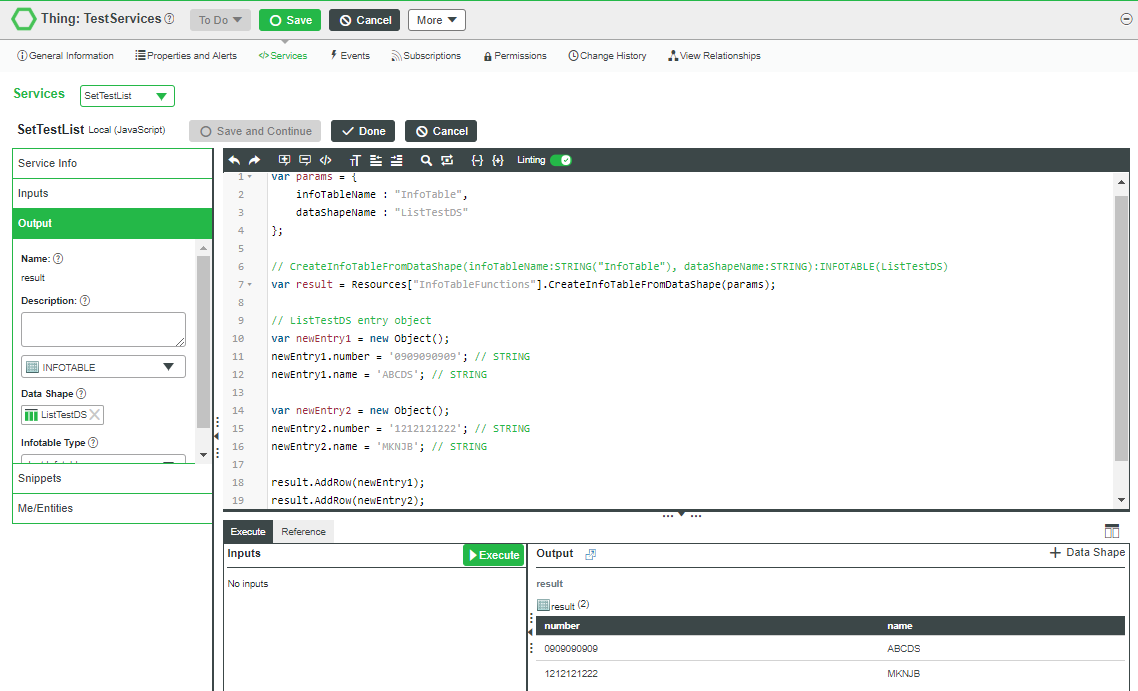Click into the Description text field
Image resolution: width=1138 pixels, height=691 pixels.
pyautogui.click(x=103, y=329)
